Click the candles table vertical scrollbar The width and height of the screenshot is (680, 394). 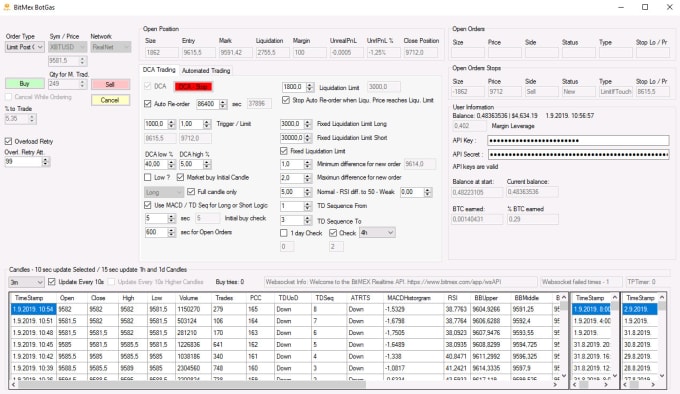pos(564,336)
